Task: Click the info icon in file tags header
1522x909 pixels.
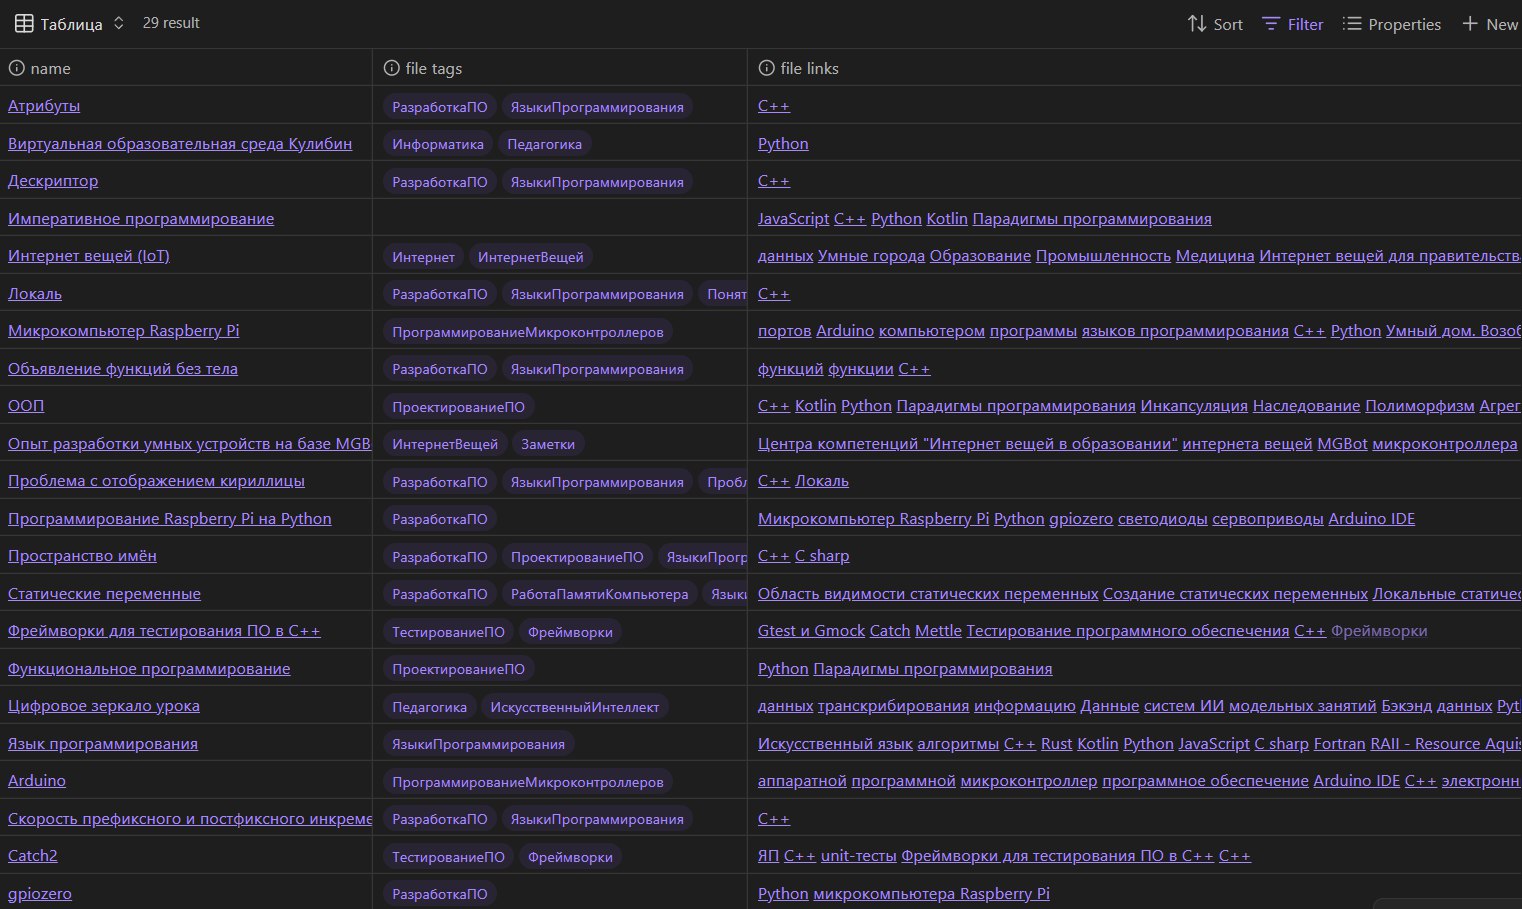Action: pyautogui.click(x=391, y=68)
